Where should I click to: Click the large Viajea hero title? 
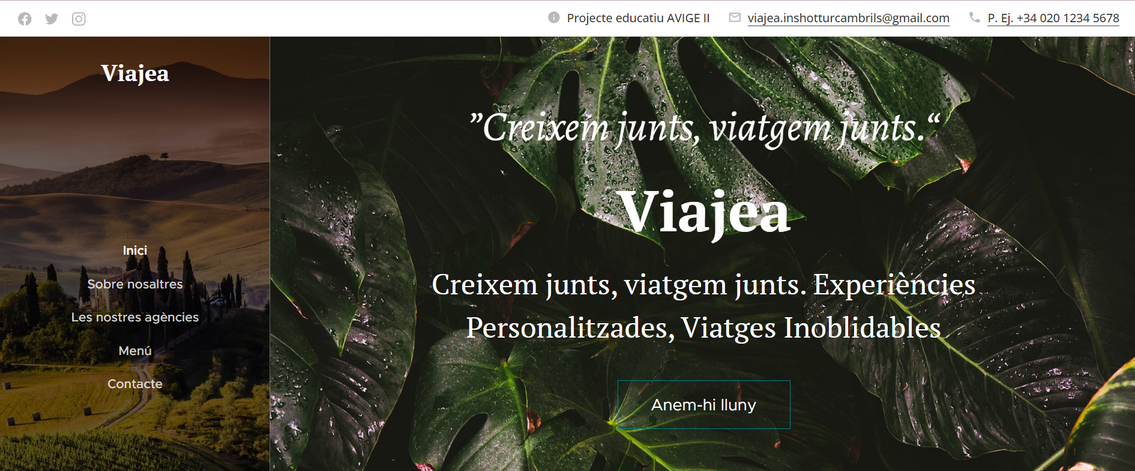click(704, 211)
